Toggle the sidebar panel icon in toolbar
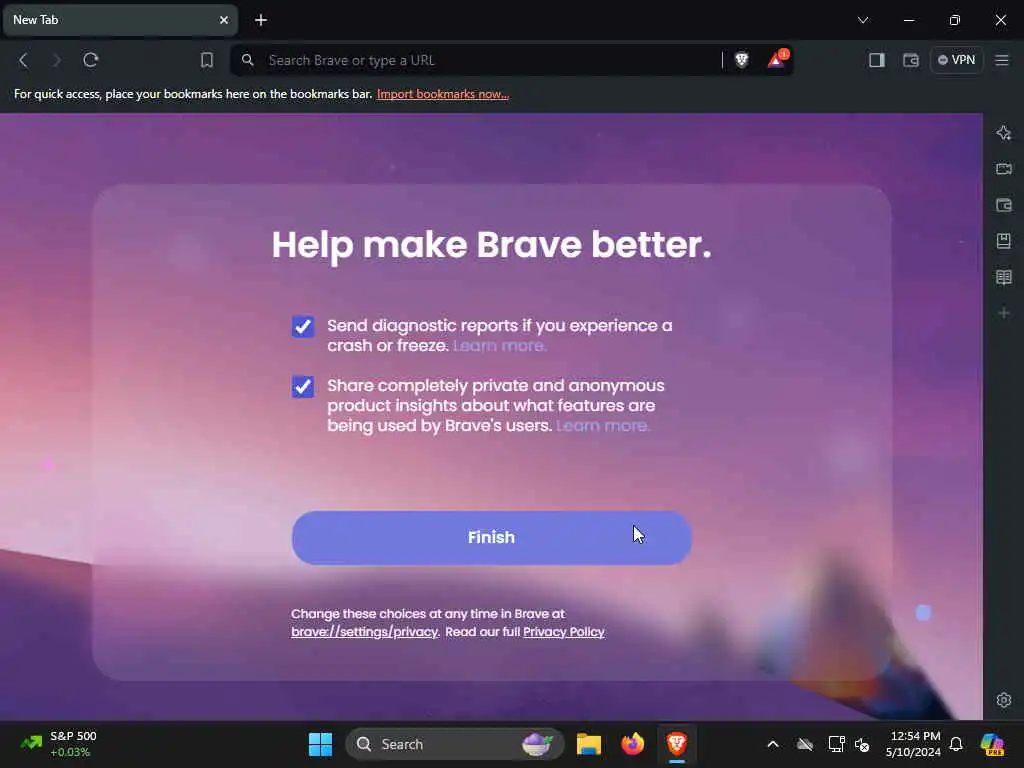1024x768 pixels. (x=876, y=60)
